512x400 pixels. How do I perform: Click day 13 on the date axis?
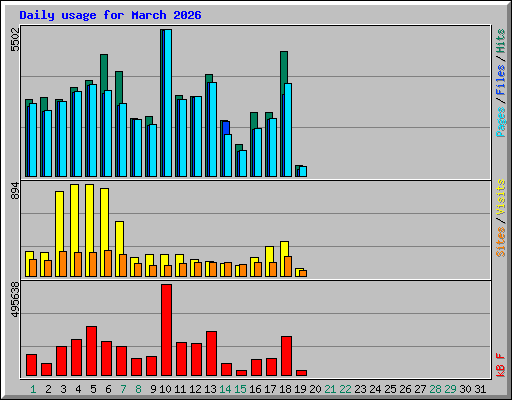click(x=210, y=389)
